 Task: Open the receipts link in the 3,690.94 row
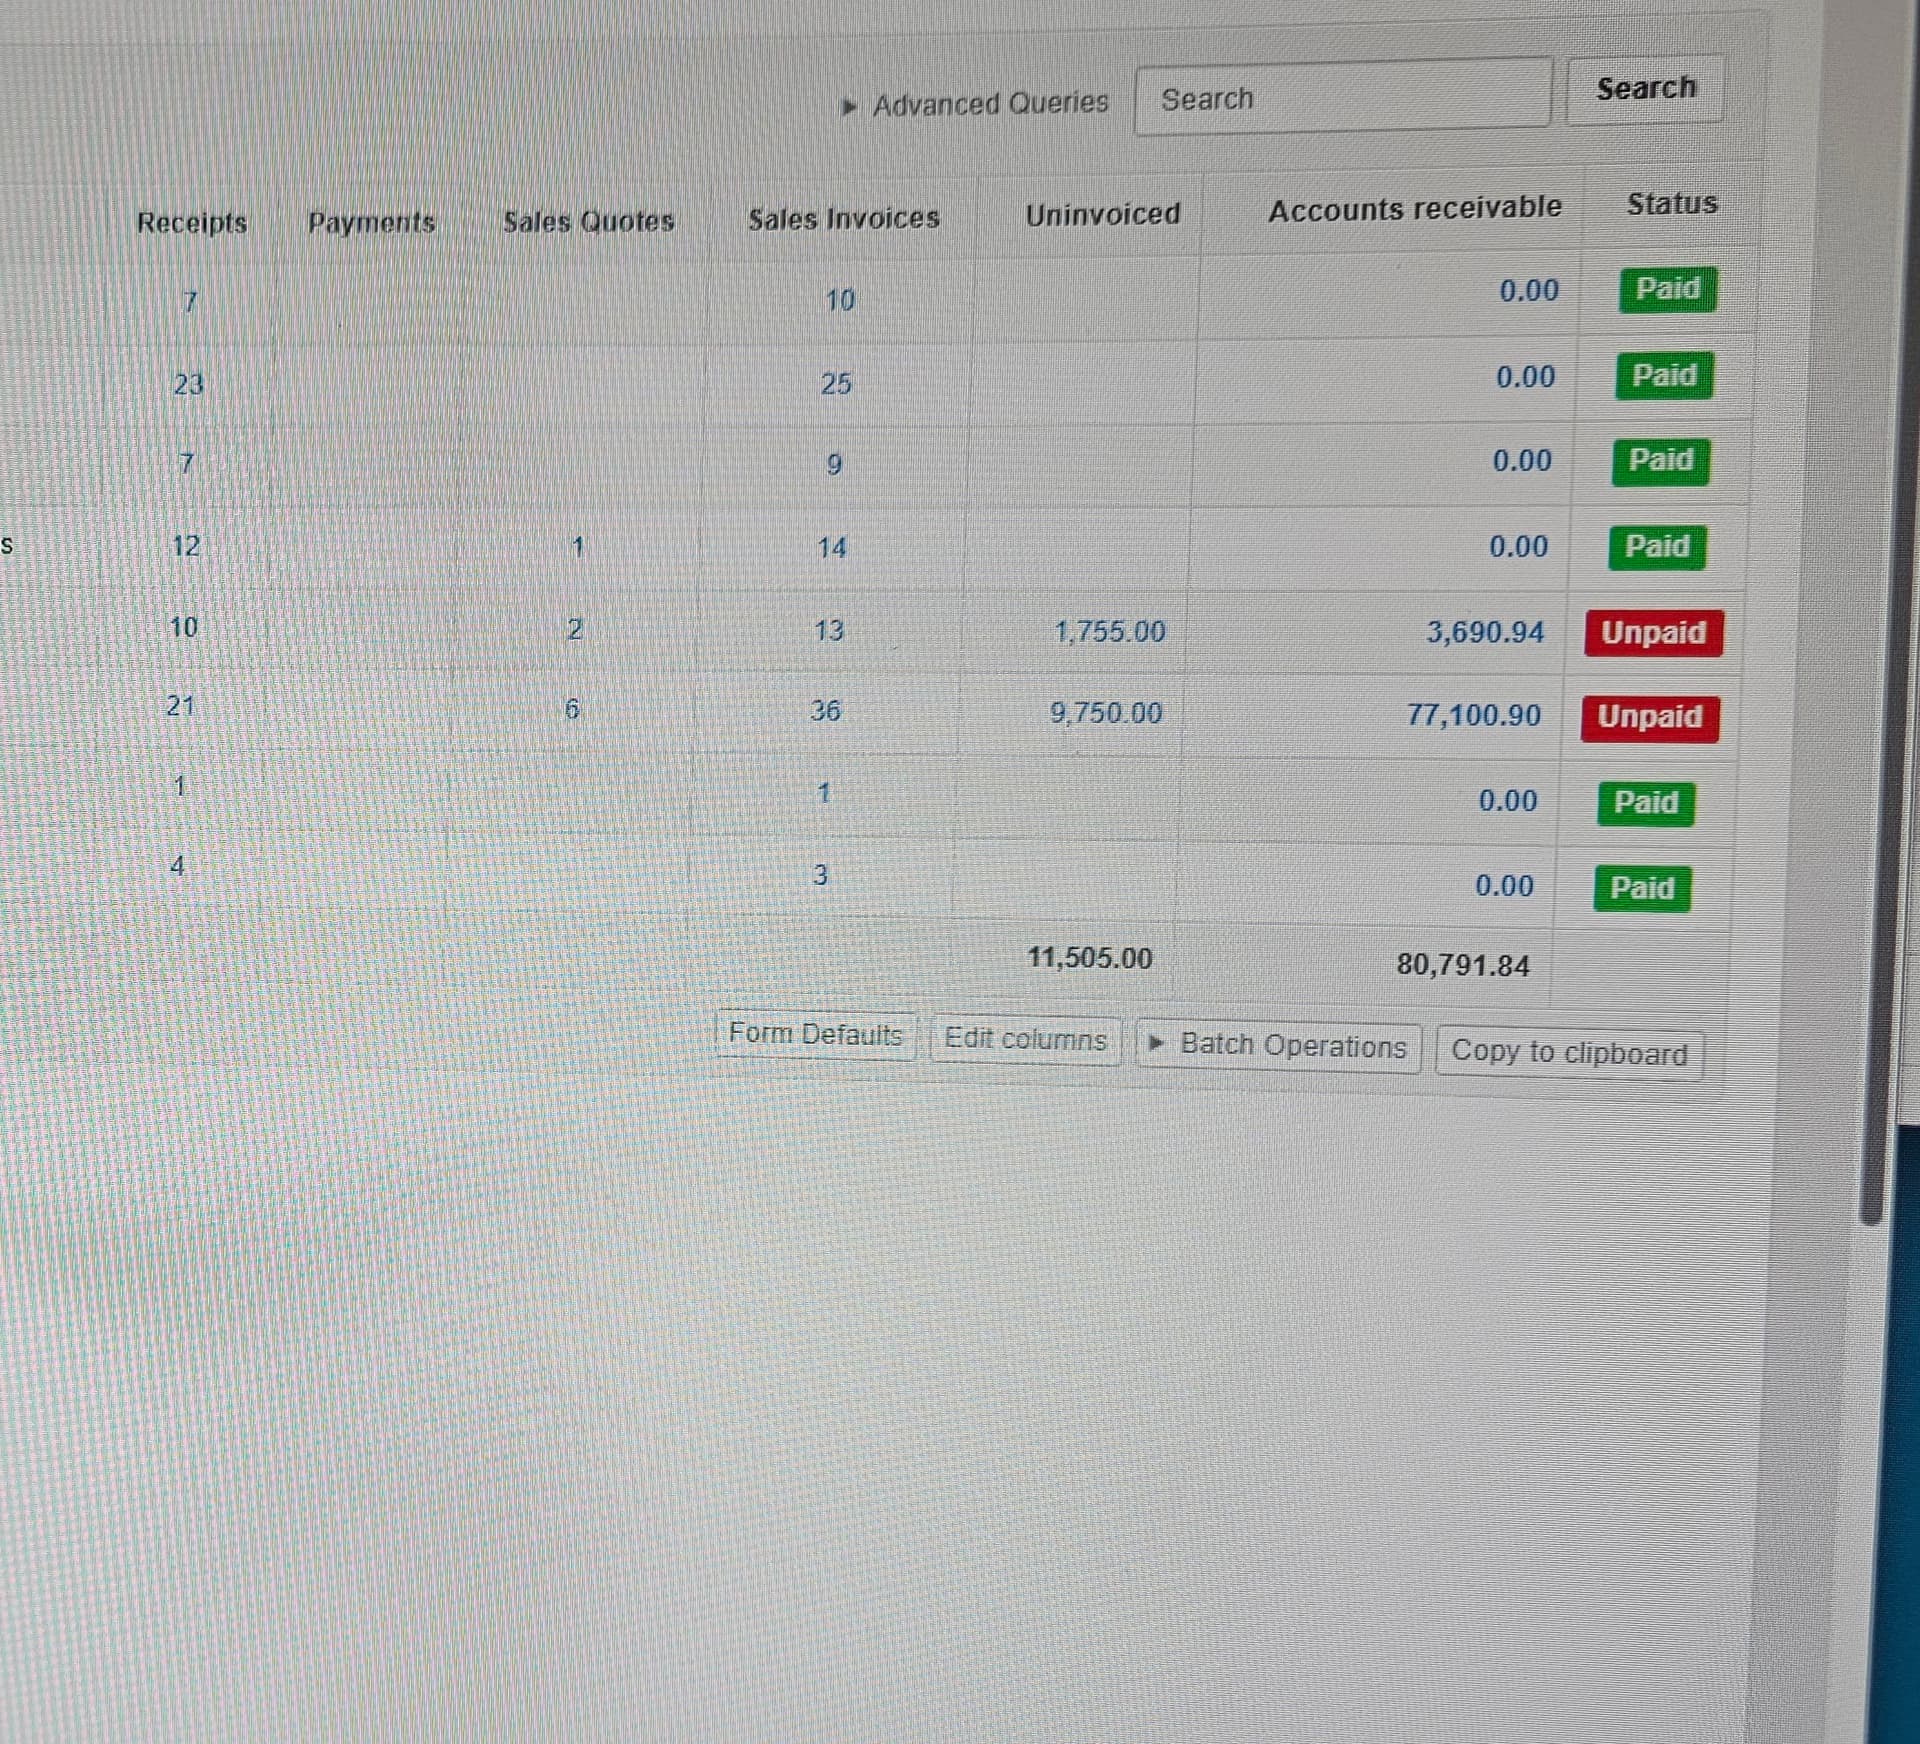183,627
